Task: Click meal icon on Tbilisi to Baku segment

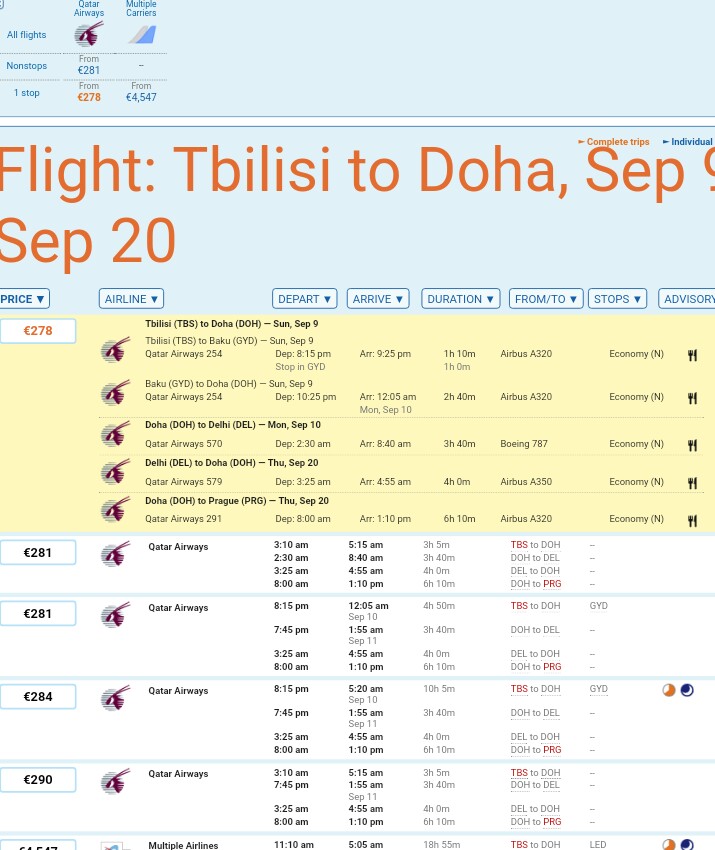Action: point(692,356)
